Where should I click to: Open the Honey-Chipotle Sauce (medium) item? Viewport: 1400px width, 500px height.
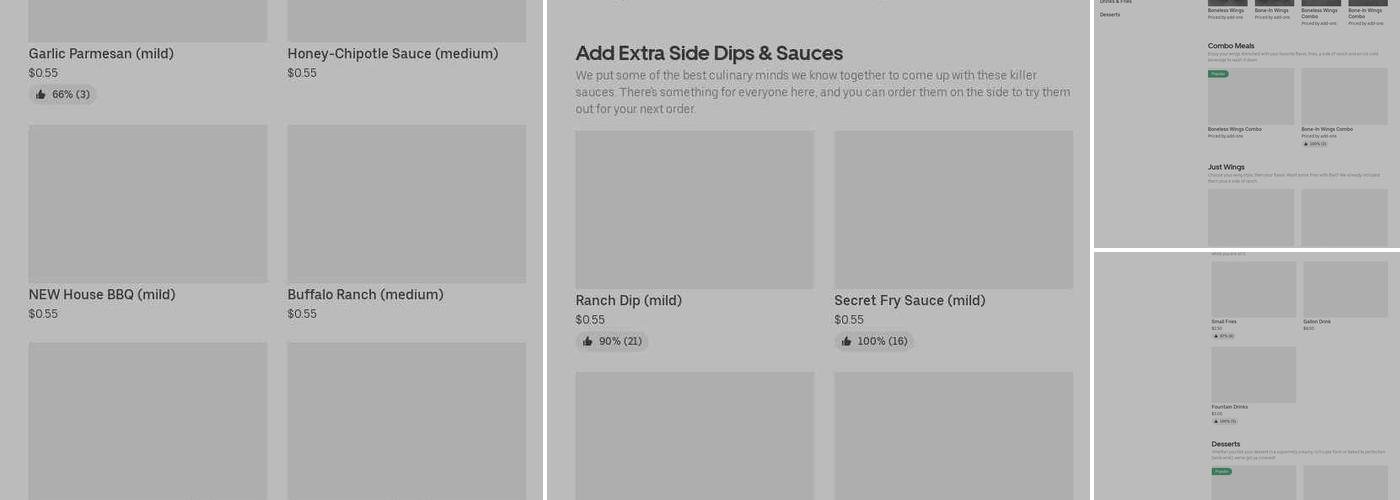392,54
